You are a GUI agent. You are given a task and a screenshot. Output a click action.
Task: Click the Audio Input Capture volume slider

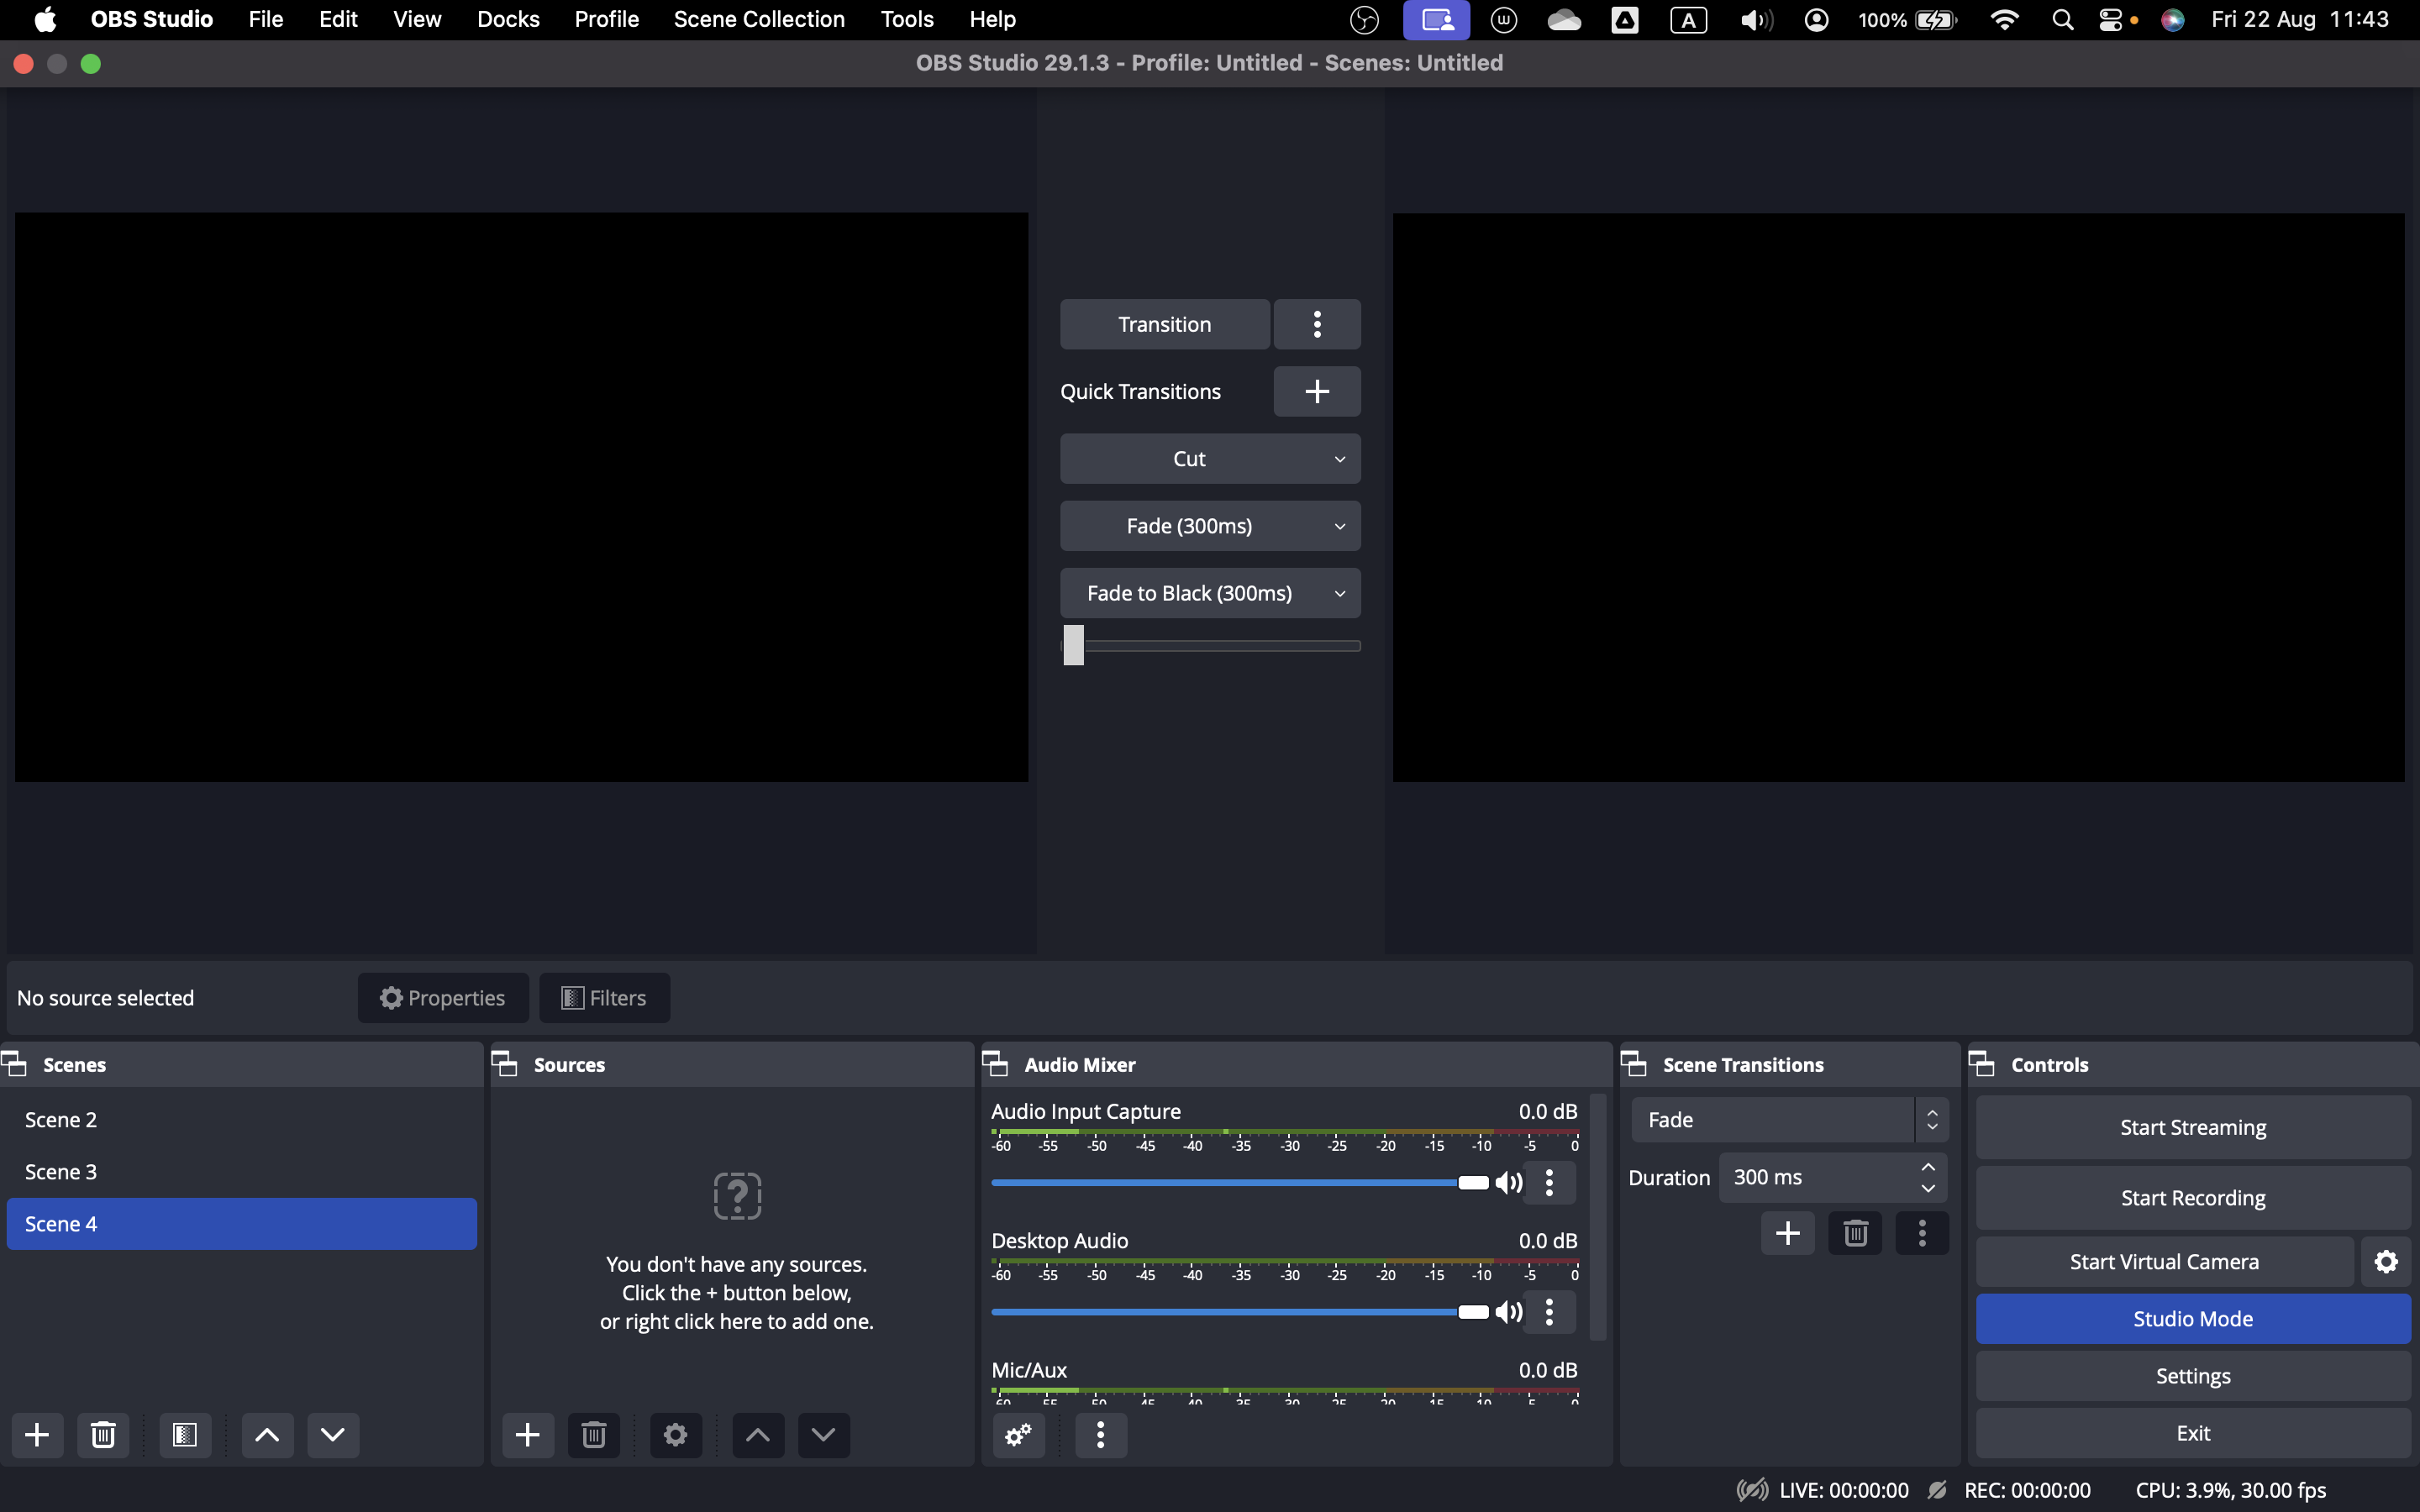[1235, 1183]
